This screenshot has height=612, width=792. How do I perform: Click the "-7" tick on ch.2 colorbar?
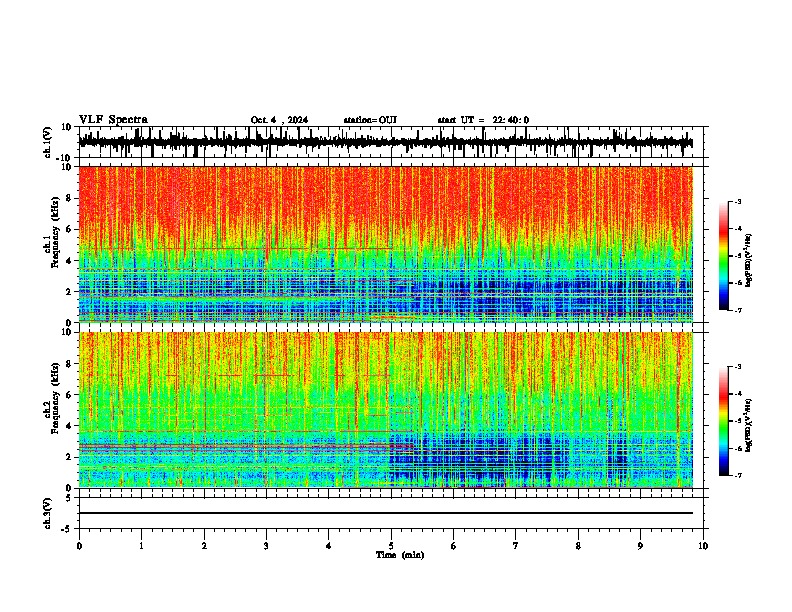click(x=738, y=475)
